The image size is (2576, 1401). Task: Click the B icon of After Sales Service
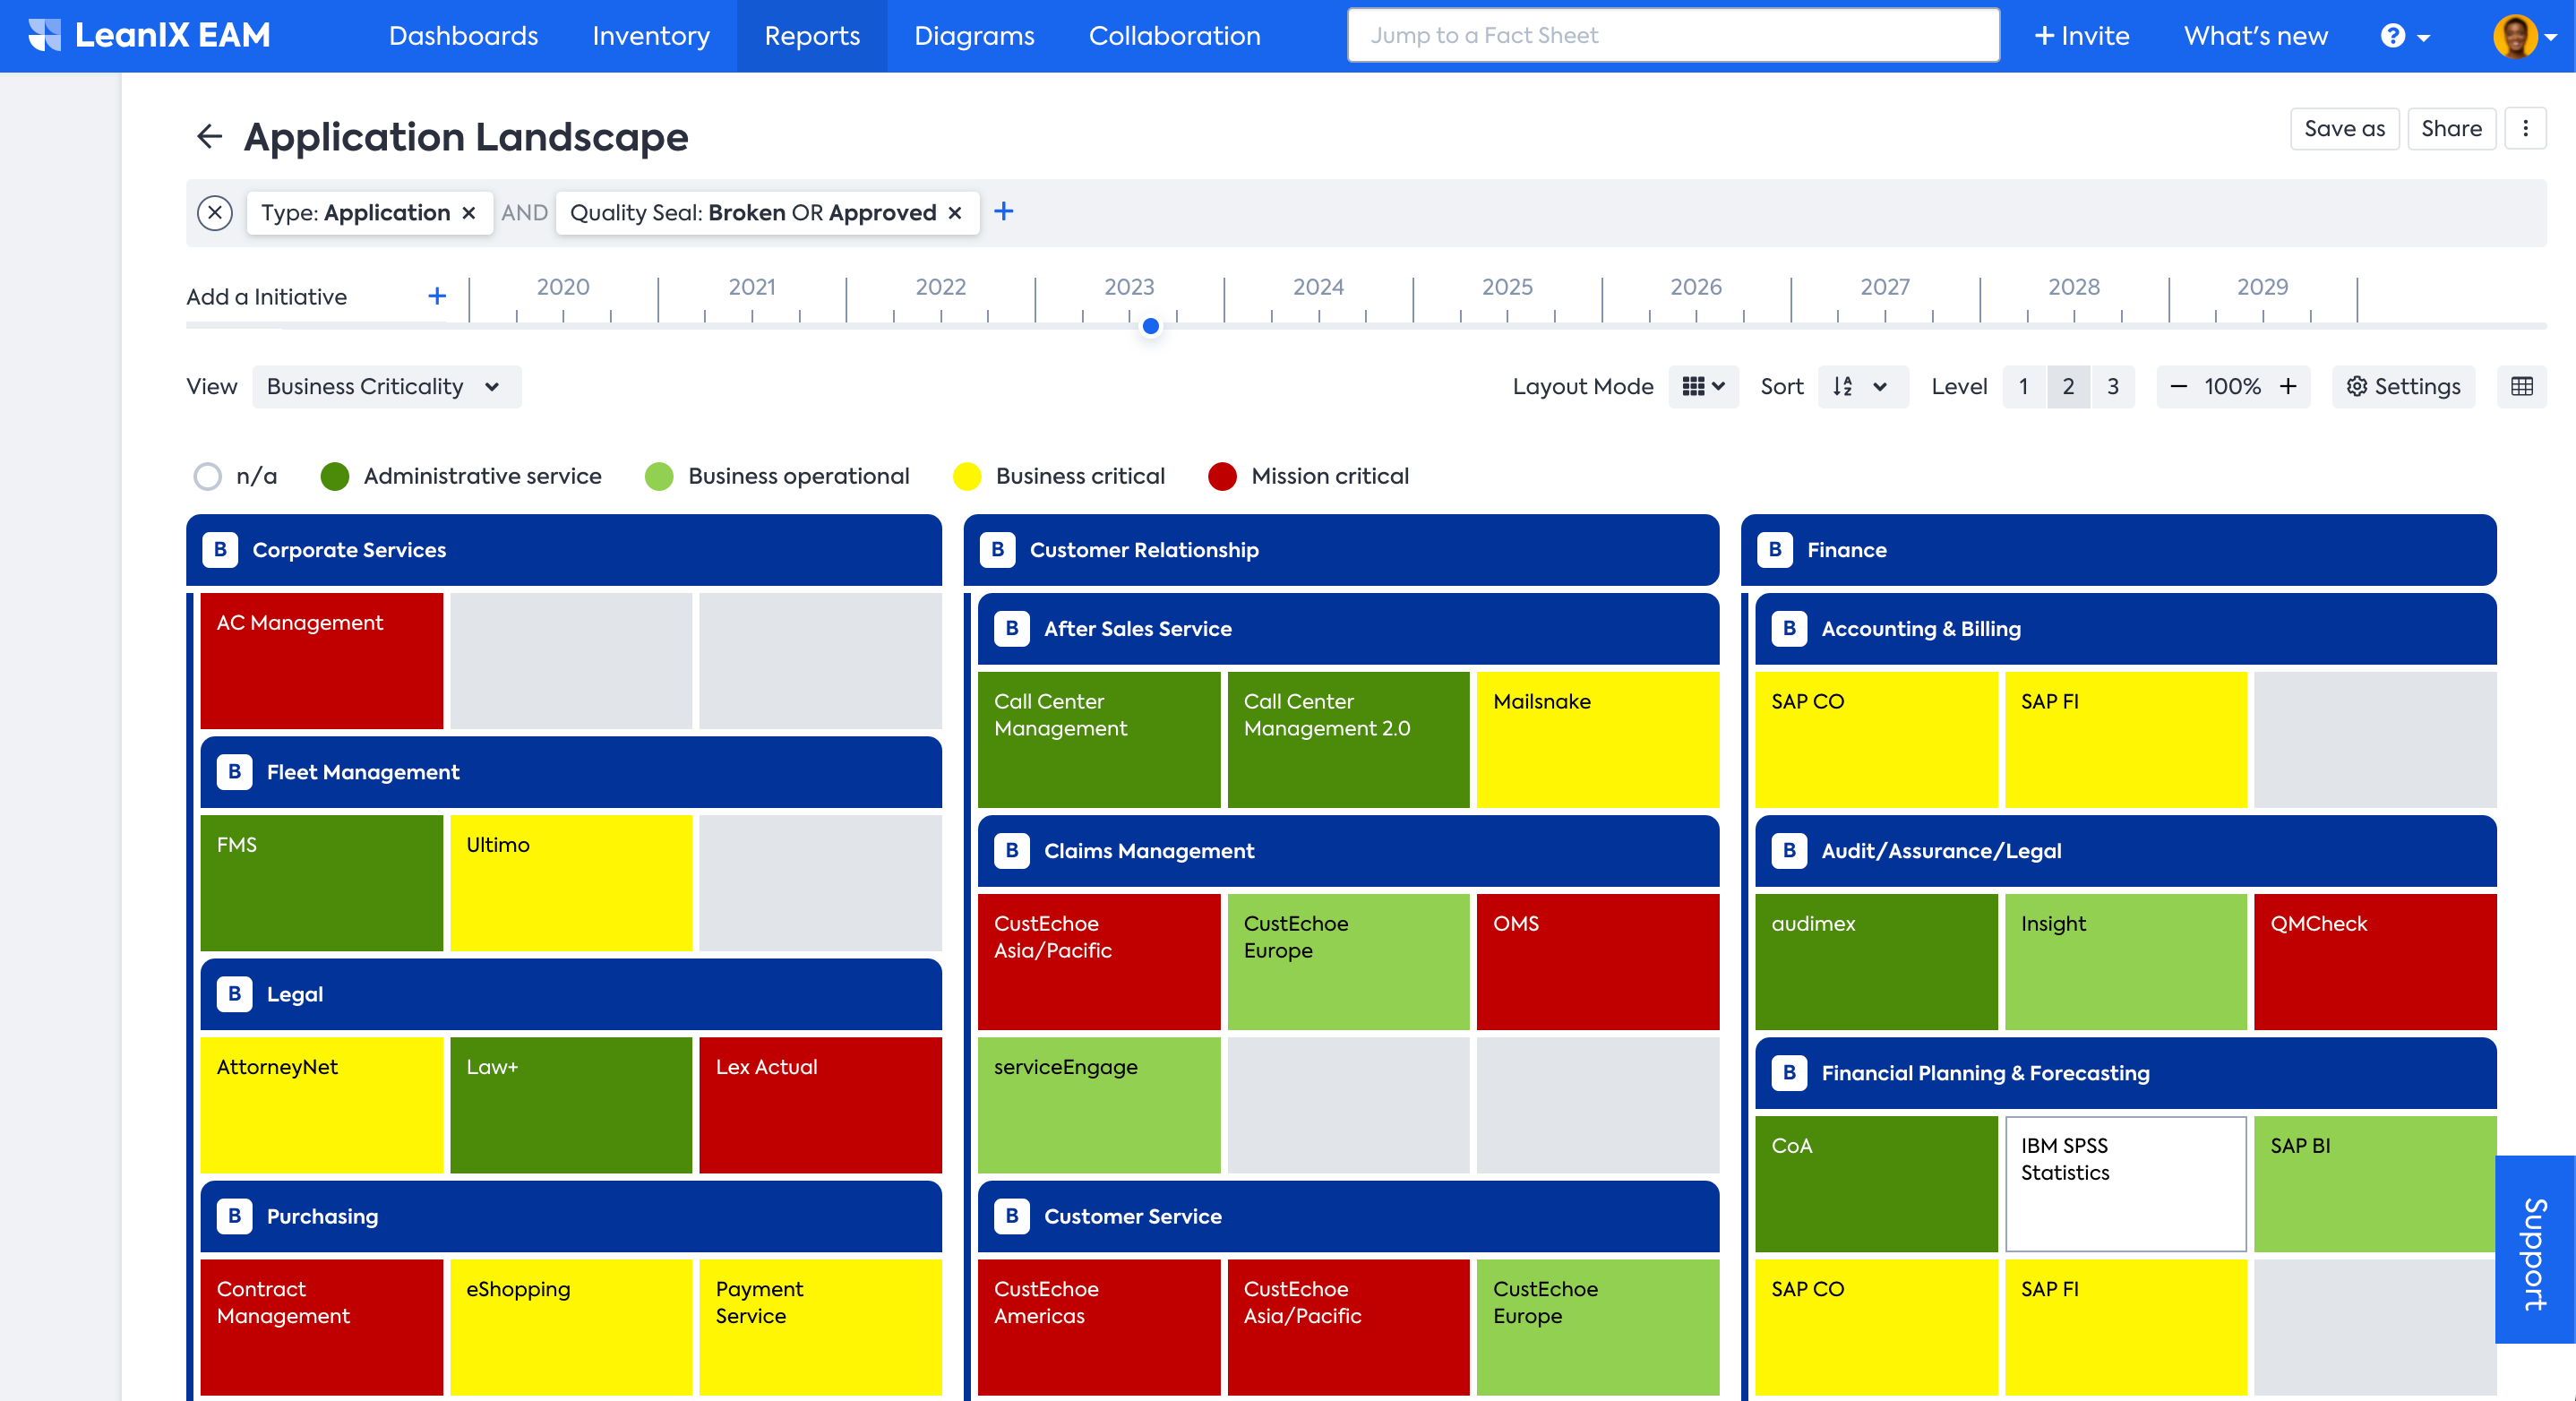pos(1012,629)
